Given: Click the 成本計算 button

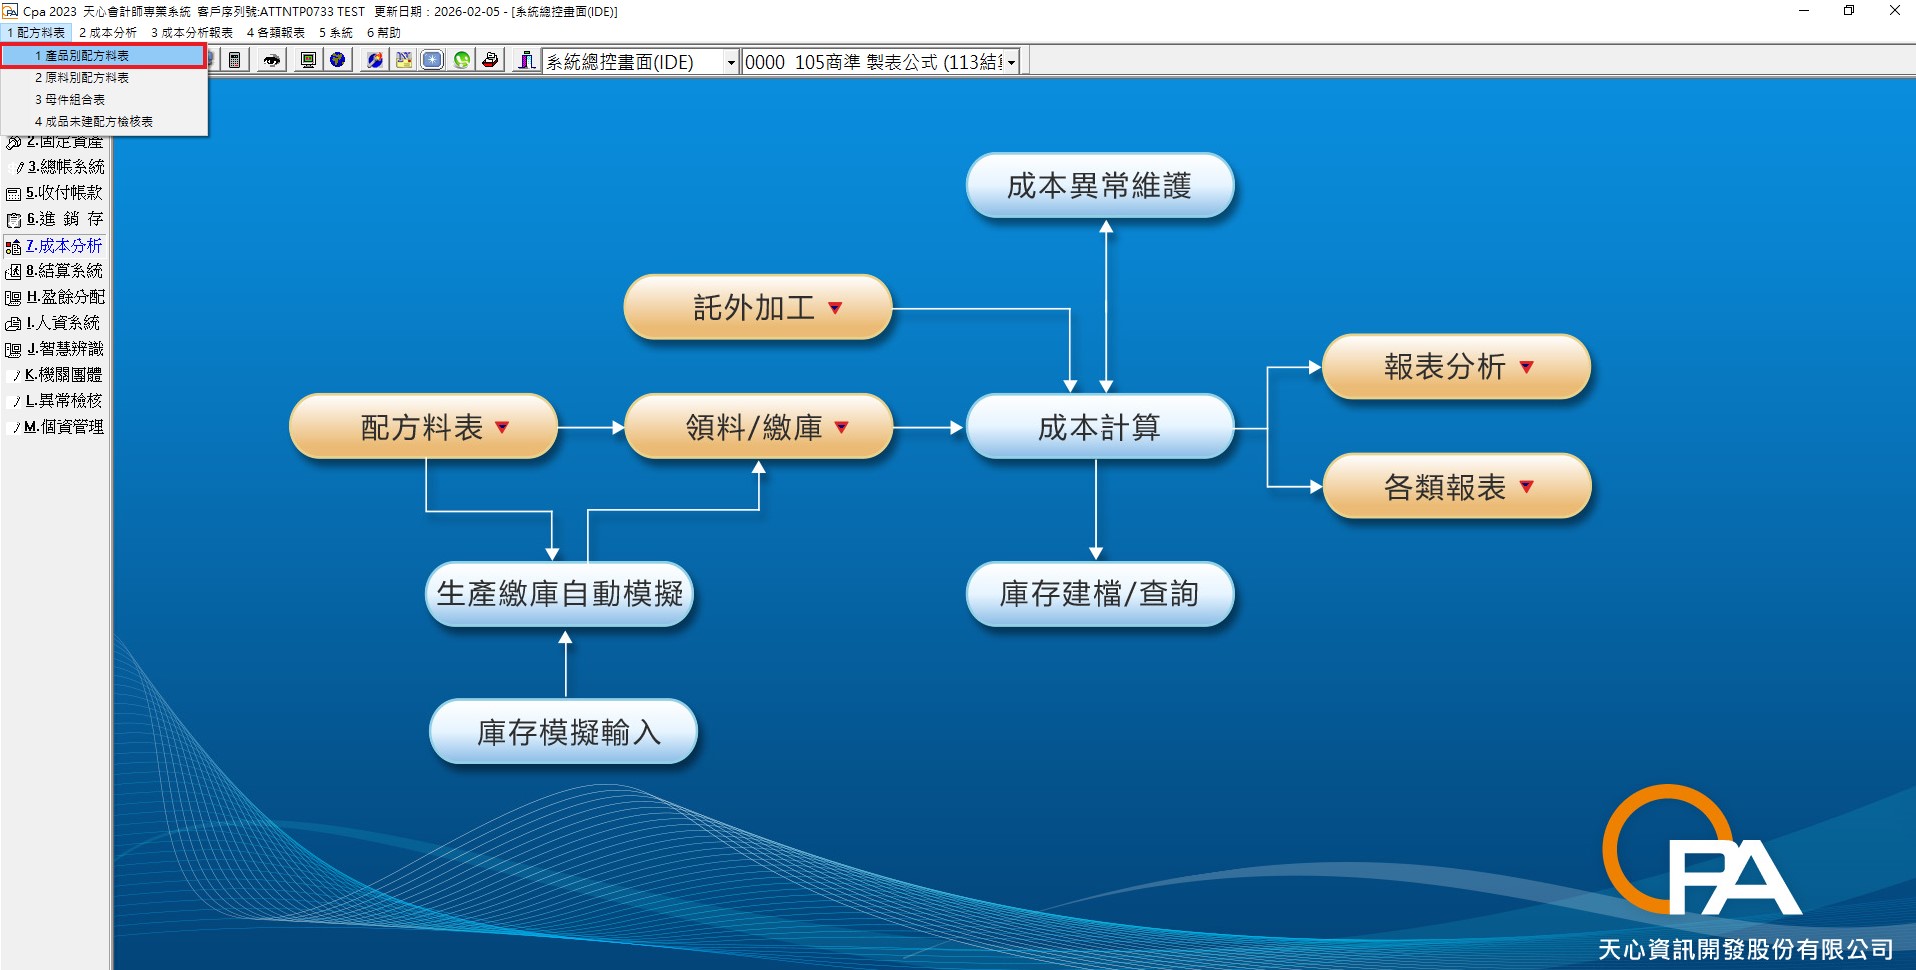Looking at the screenshot, I should pyautogui.click(x=1100, y=428).
